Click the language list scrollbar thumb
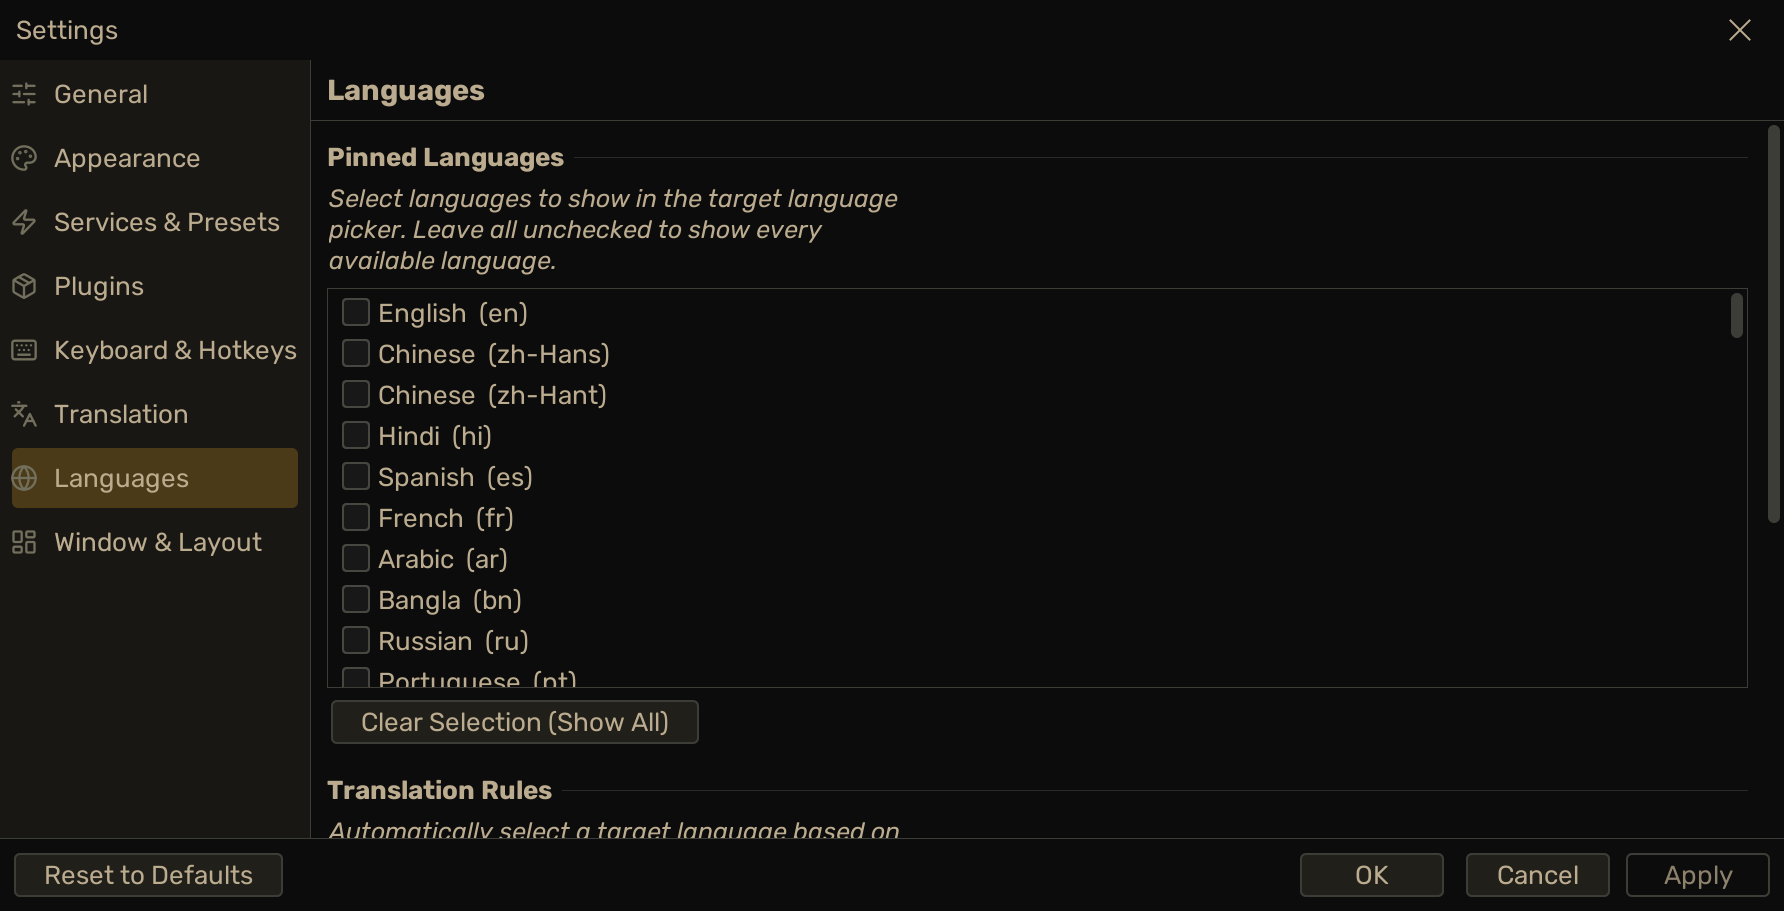 click(1737, 315)
